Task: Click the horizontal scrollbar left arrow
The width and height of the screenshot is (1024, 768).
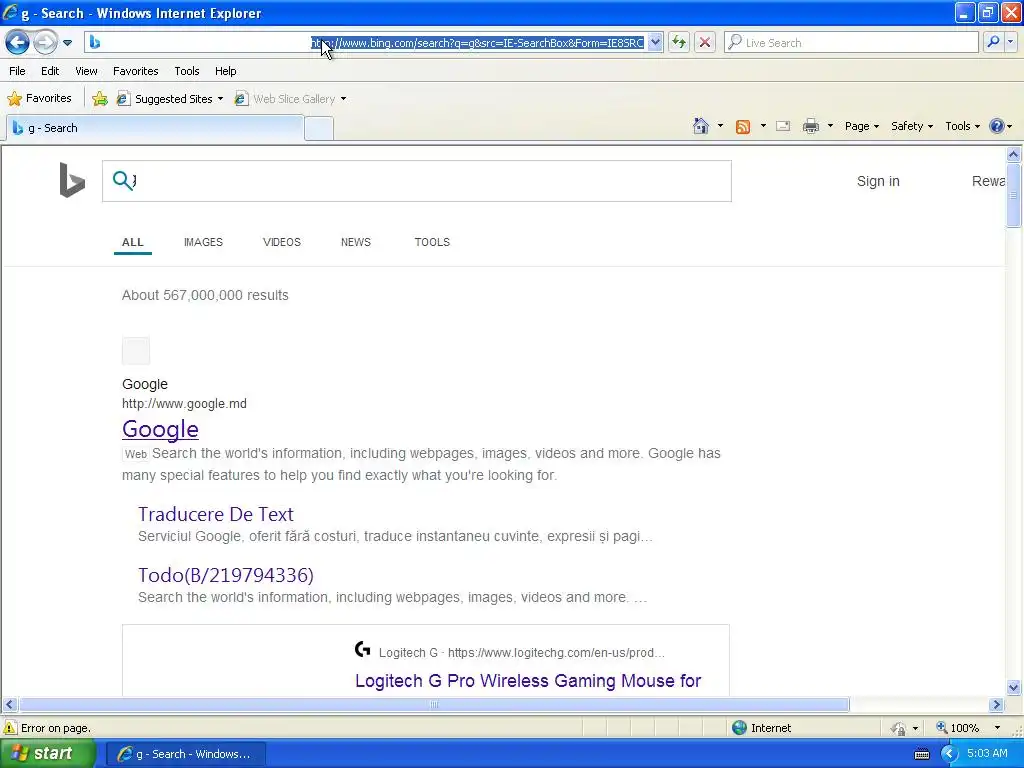Action: click(x=9, y=705)
